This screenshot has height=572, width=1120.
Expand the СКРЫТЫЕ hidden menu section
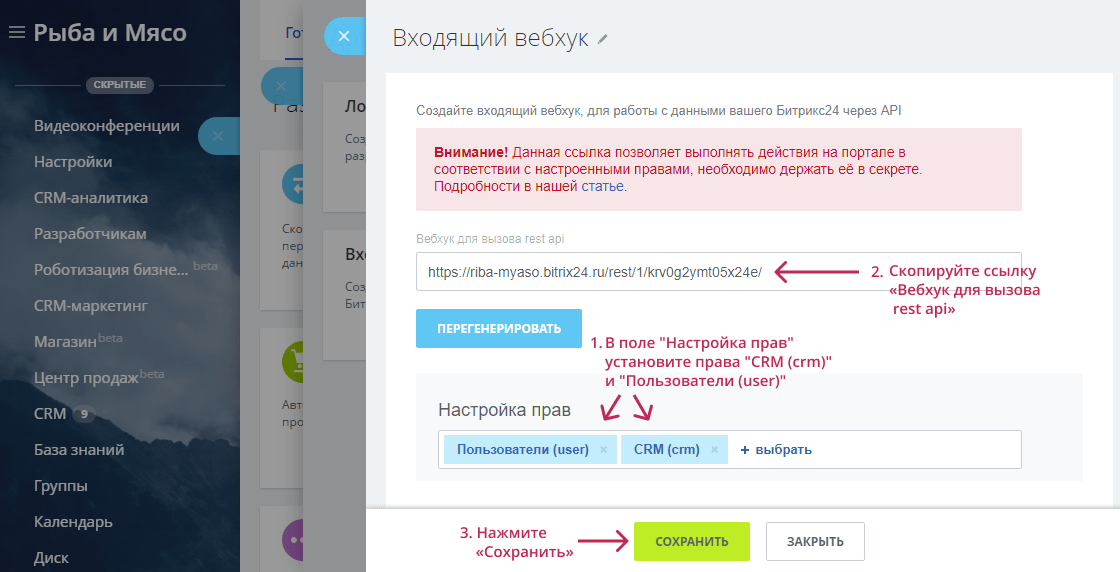pos(120,85)
